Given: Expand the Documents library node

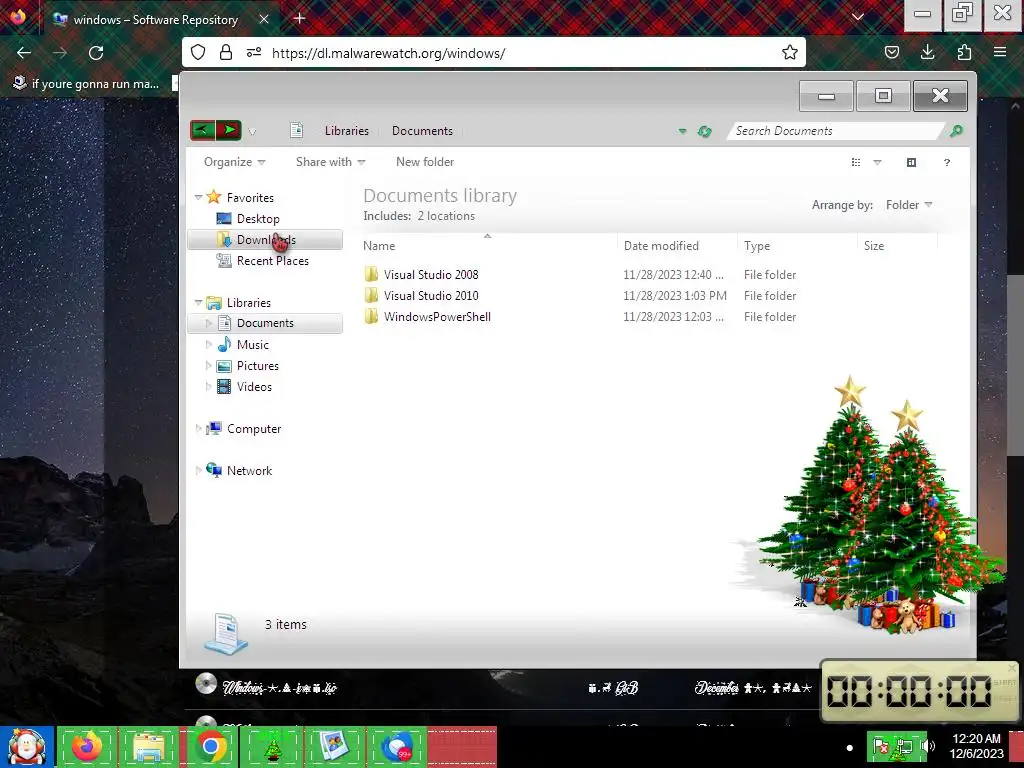Looking at the screenshot, I should [x=208, y=323].
